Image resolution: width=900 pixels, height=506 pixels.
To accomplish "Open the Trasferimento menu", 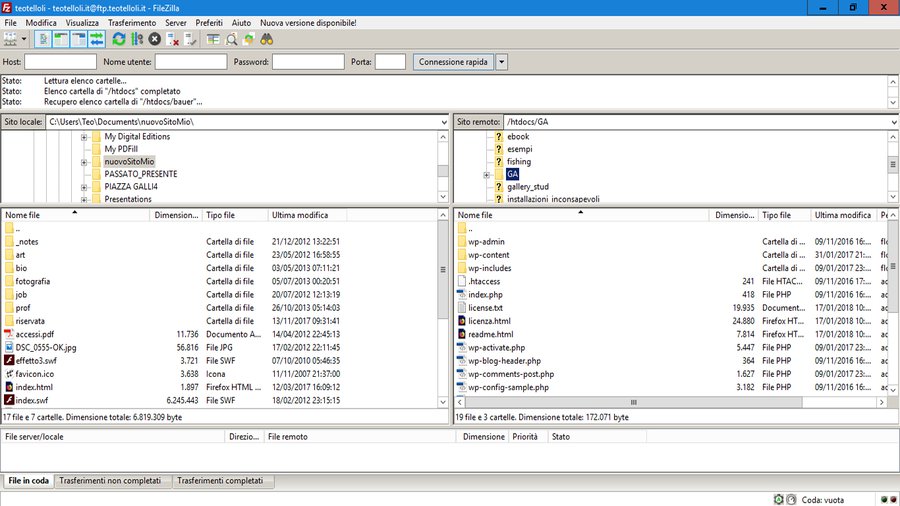I will coord(132,21).
